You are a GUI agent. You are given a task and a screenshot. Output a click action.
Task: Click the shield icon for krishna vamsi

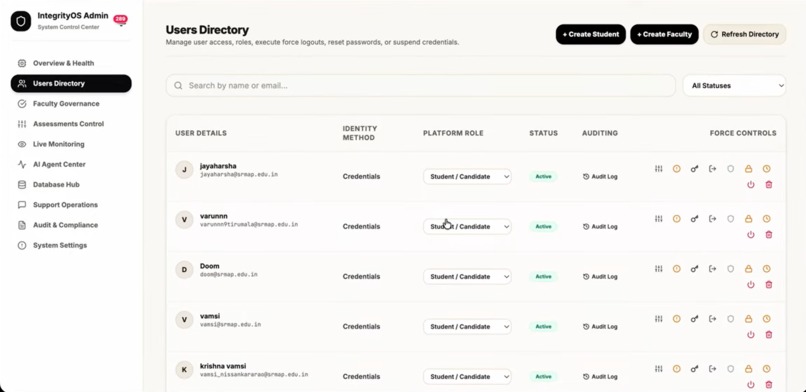point(730,368)
